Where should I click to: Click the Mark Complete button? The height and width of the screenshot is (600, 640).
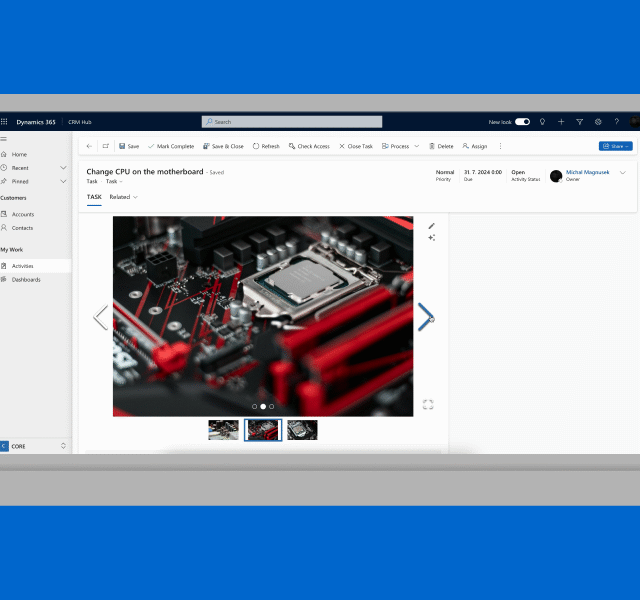pos(171,146)
